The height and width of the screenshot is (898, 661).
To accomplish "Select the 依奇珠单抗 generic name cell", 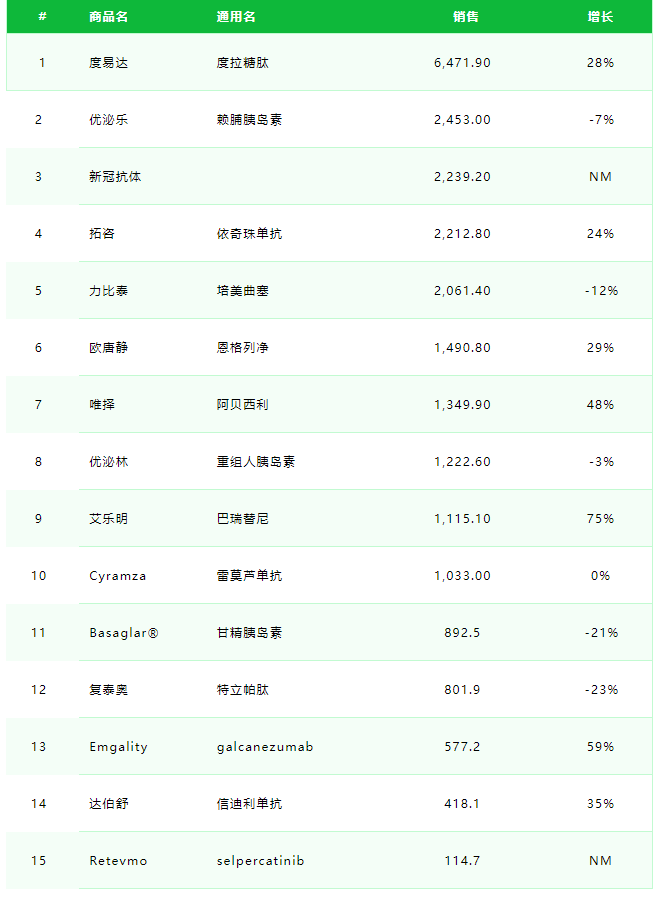I will [x=249, y=233].
